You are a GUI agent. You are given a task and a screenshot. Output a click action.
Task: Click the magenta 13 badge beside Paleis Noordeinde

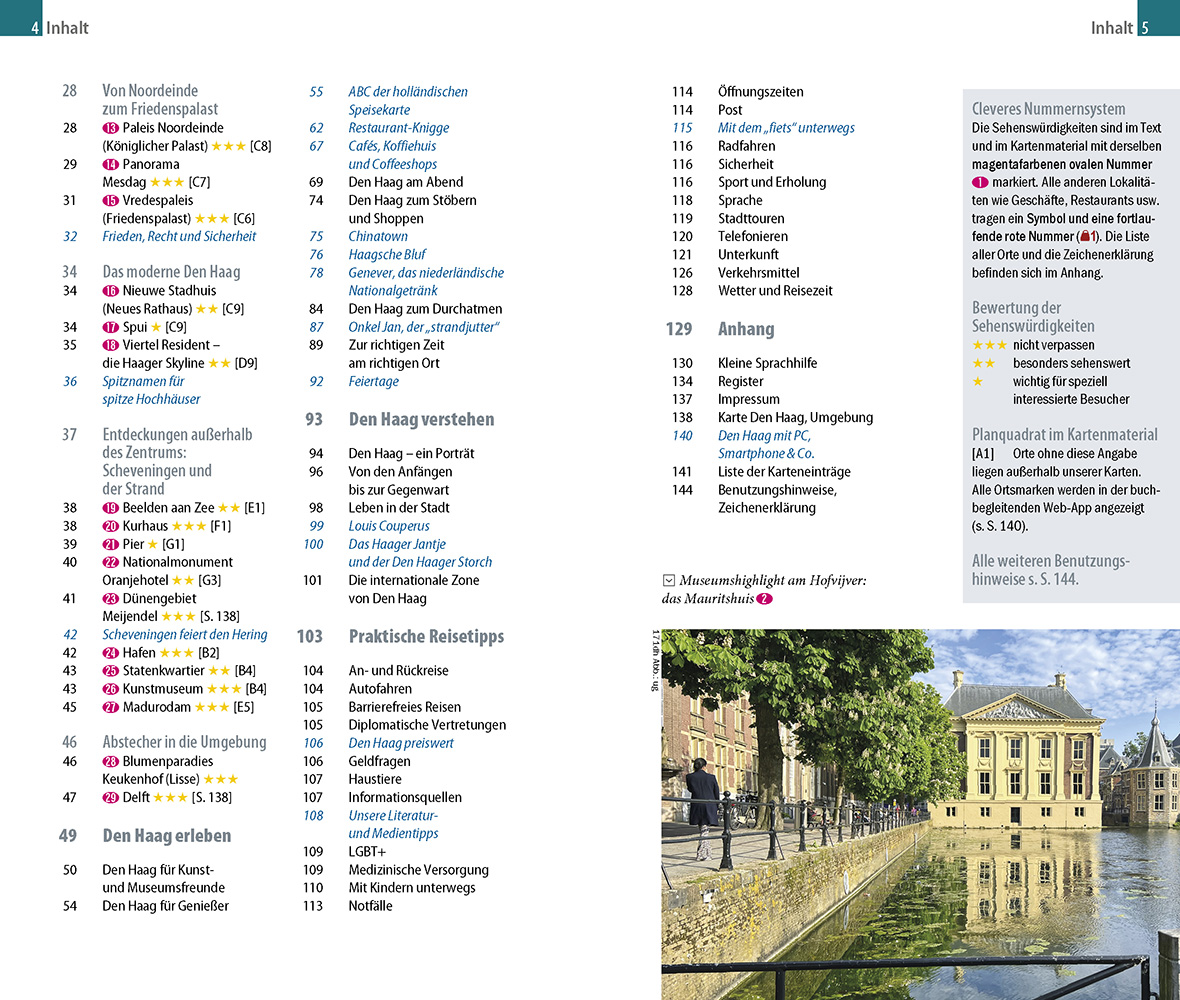(110, 128)
